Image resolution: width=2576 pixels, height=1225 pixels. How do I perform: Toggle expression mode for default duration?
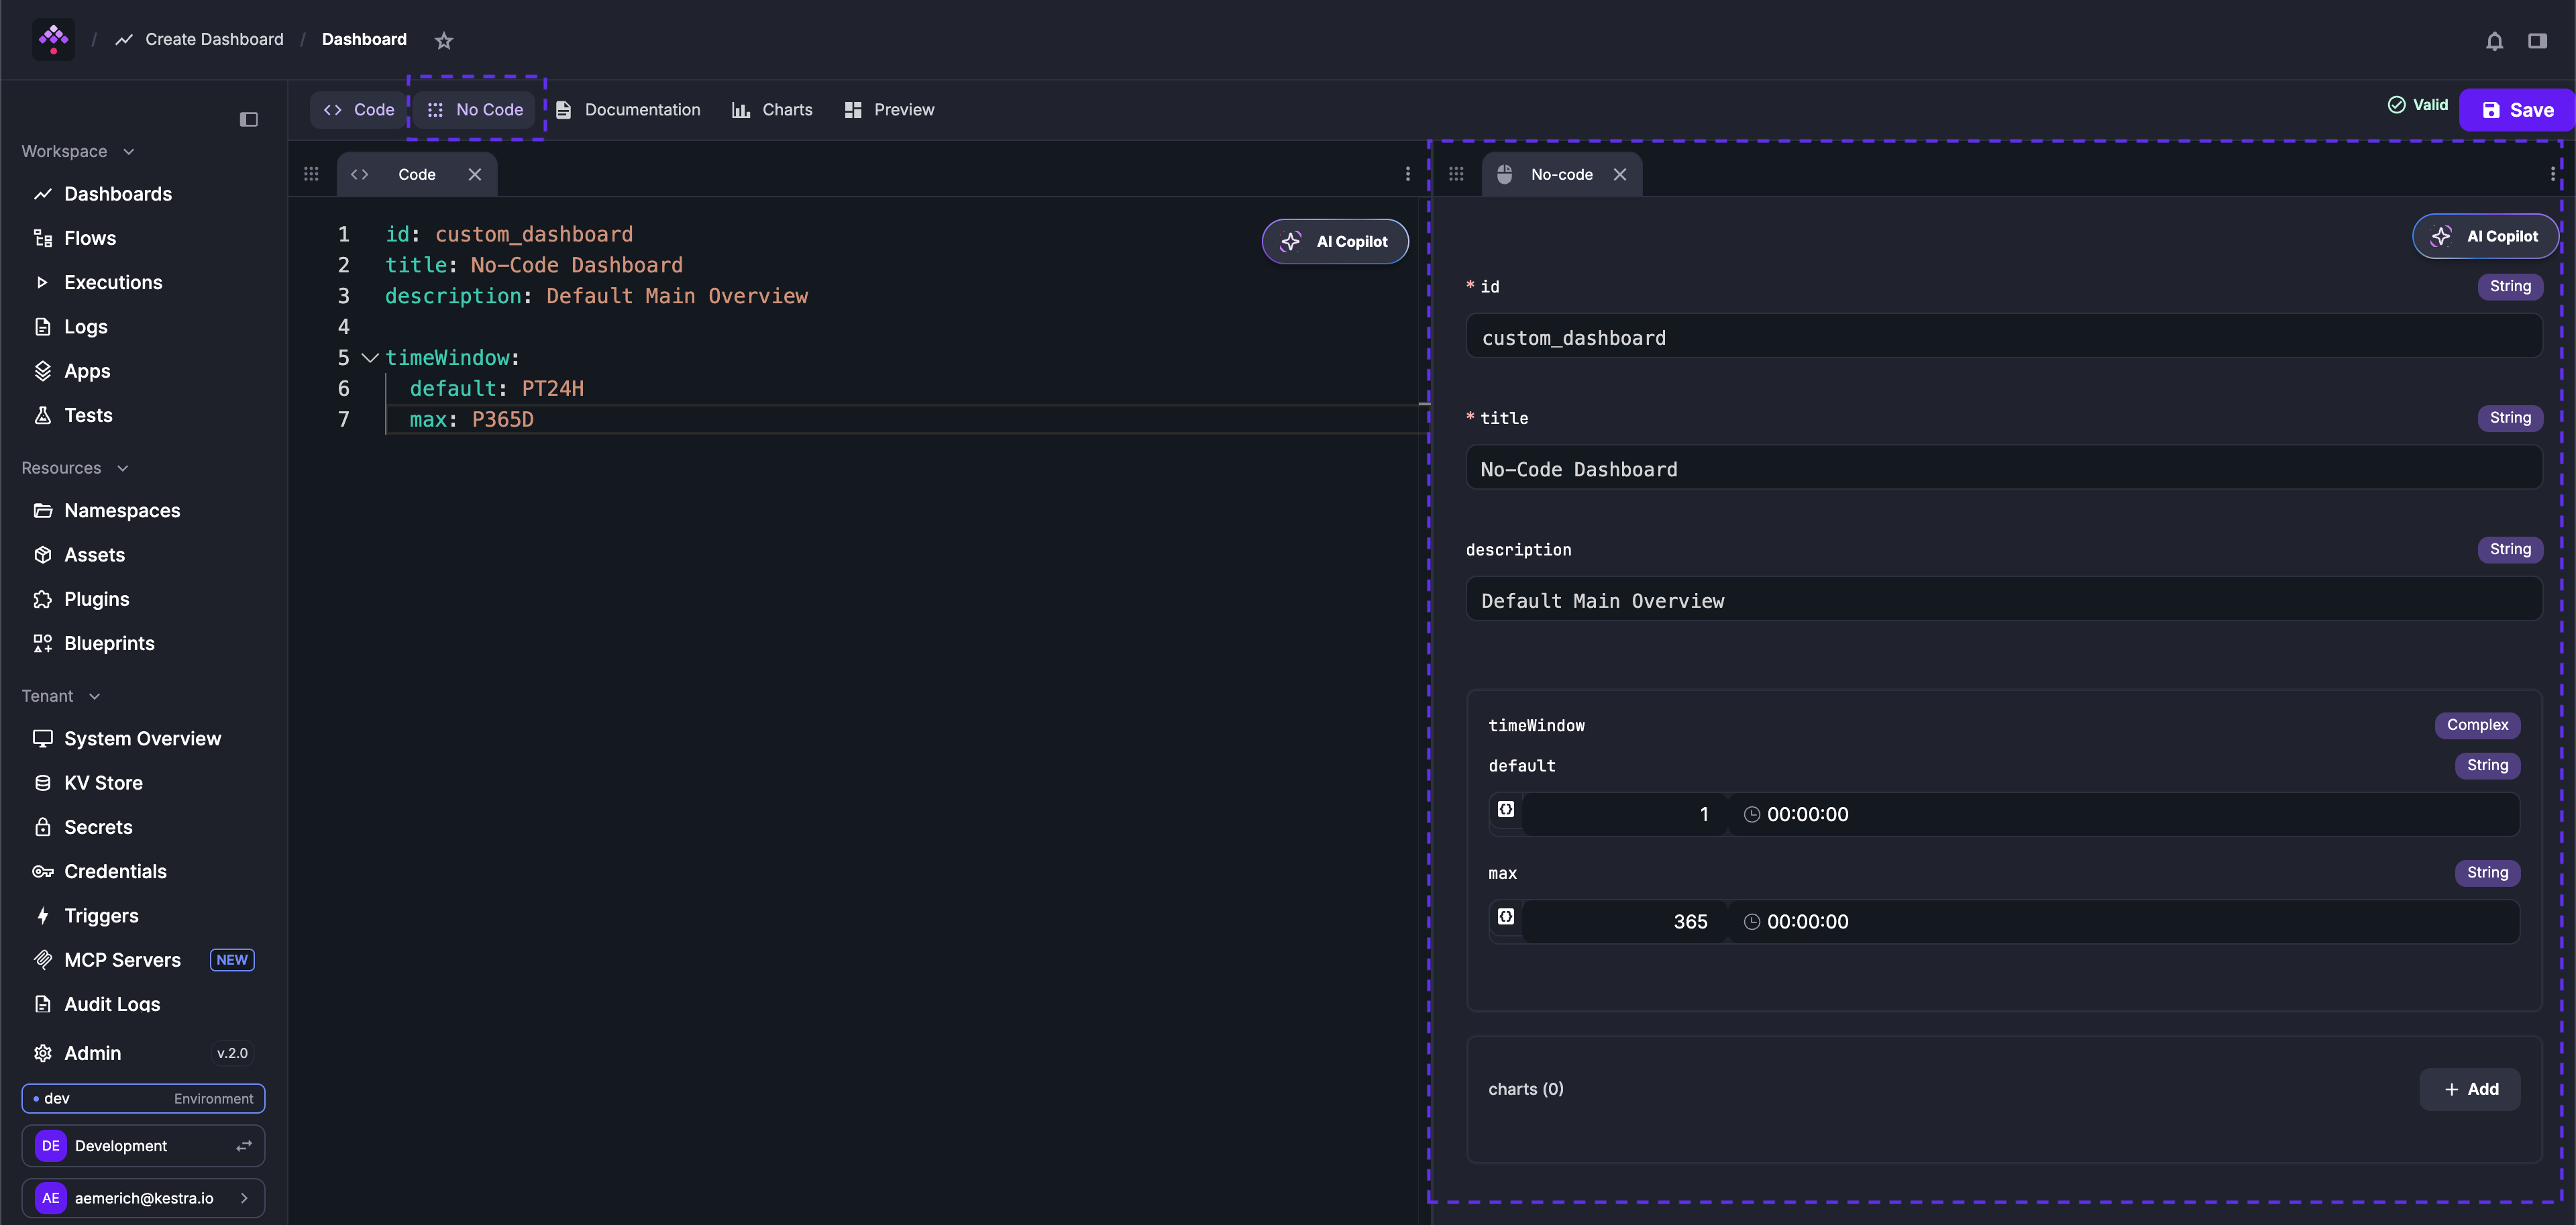pyautogui.click(x=1506, y=809)
